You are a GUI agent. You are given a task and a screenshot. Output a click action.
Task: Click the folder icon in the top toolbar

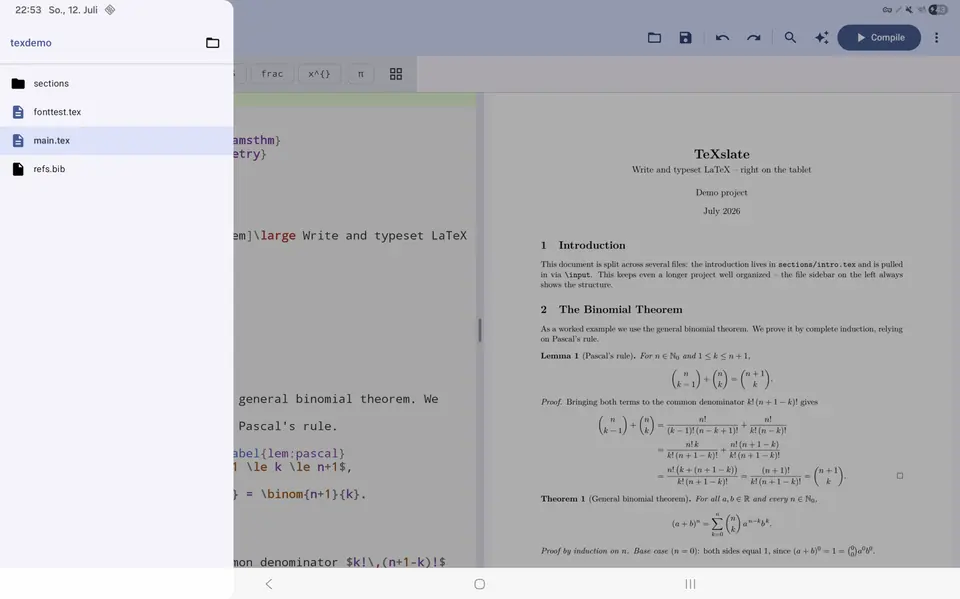(654, 38)
